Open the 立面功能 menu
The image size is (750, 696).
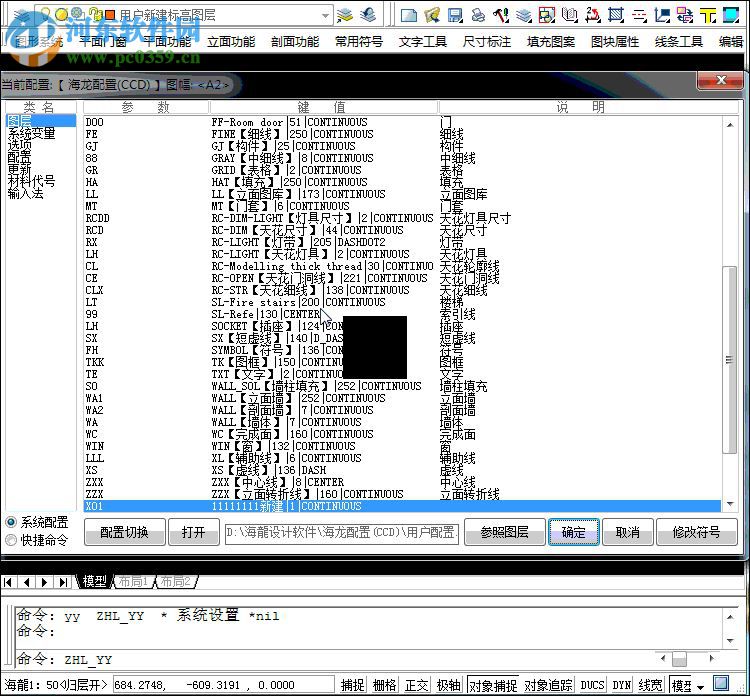(x=231, y=42)
